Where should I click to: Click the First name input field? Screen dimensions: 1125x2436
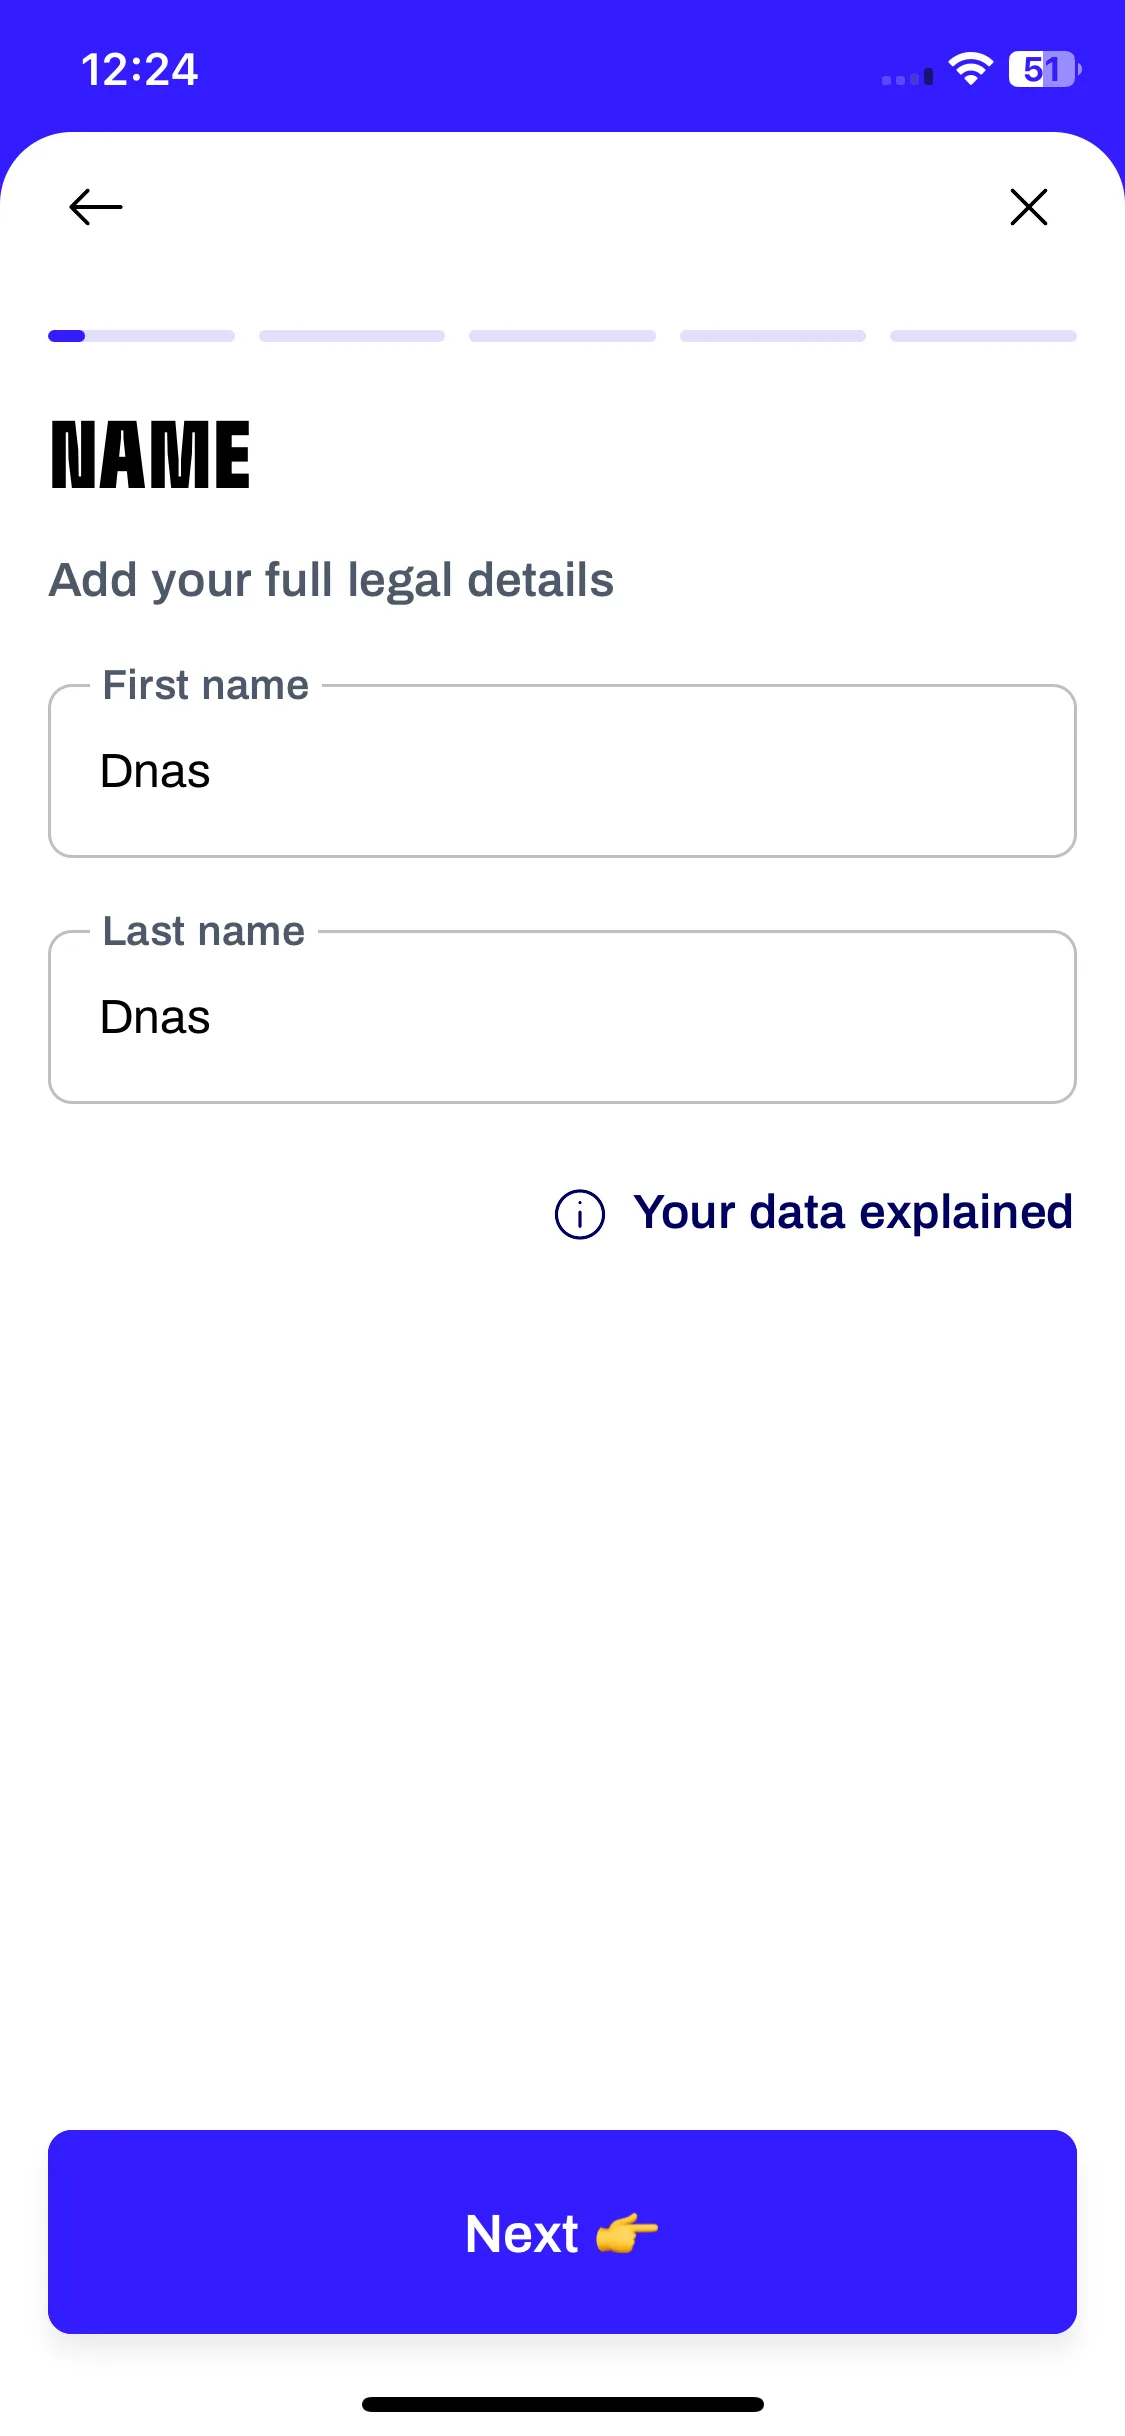[x=562, y=771]
